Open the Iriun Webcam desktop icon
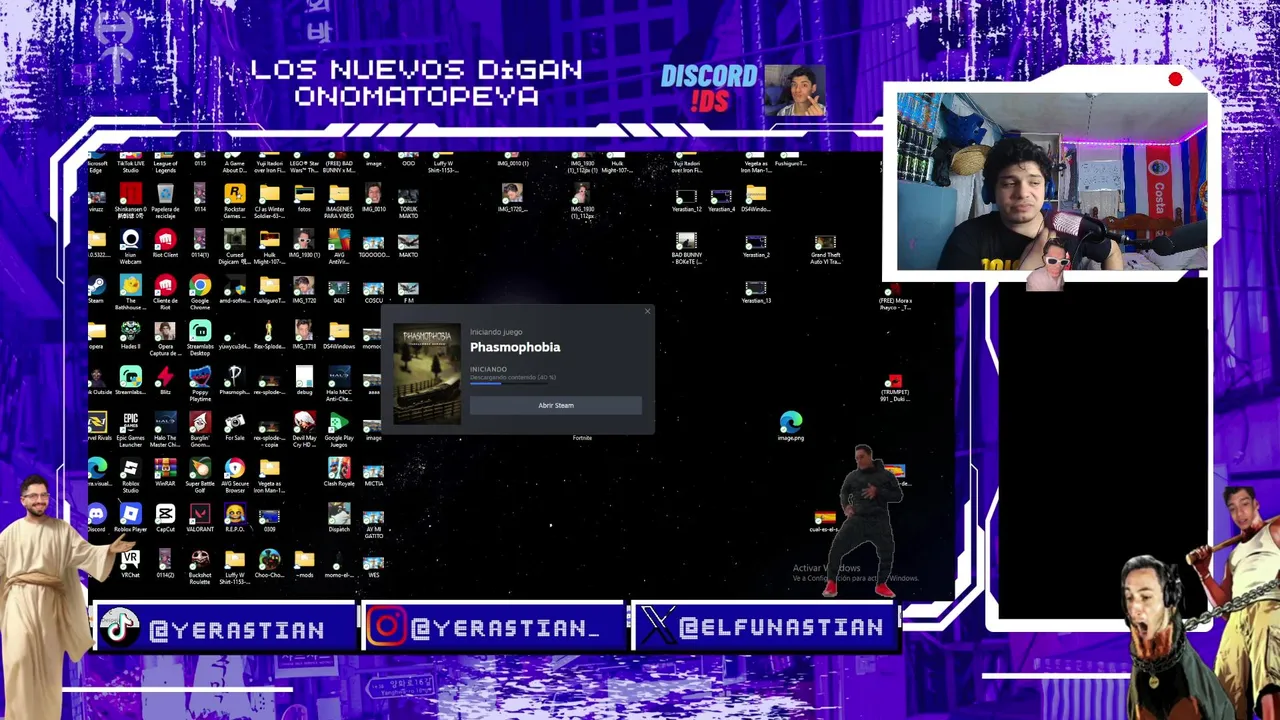Image resolution: width=1280 pixels, height=720 pixels. click(130, 240)
